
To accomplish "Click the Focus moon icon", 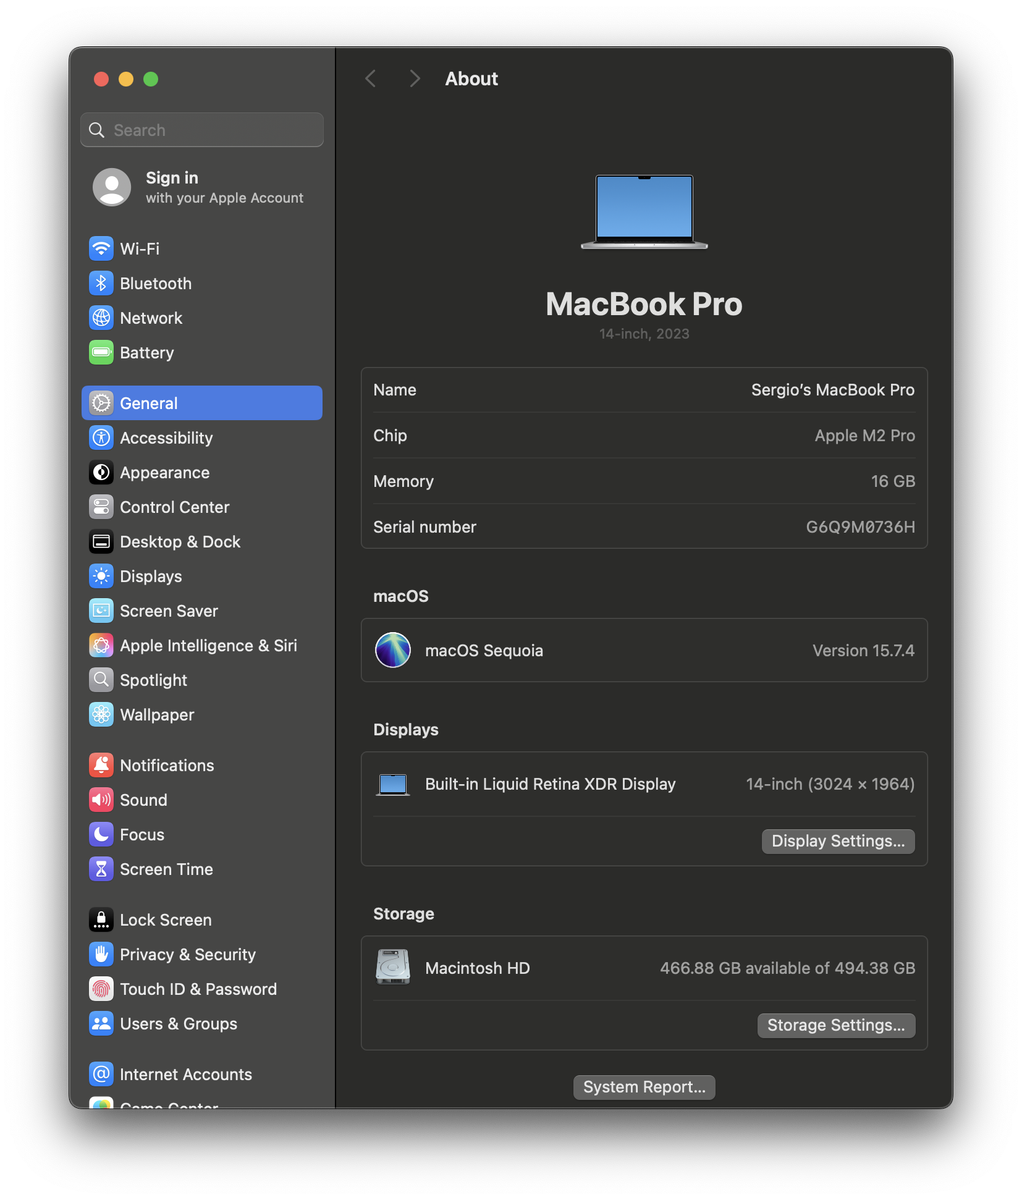I will click(101, 834).
